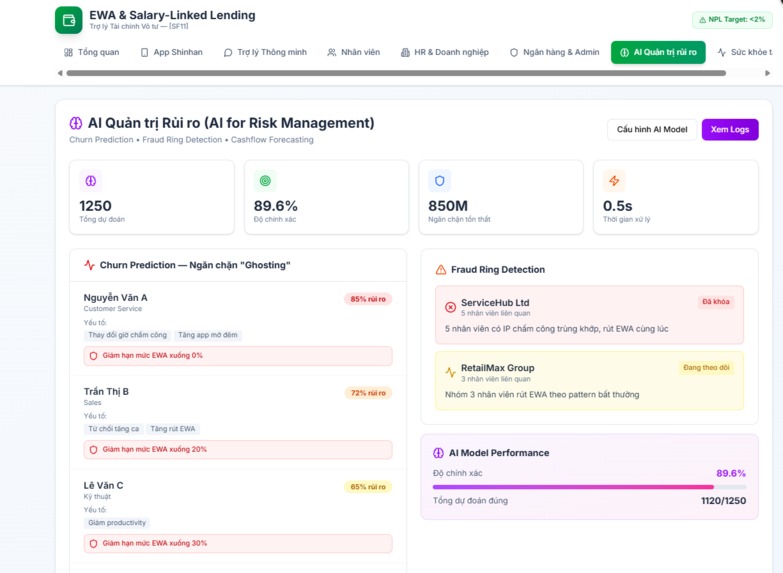This screenshot has width=783, height=573.
Task: Click the red pulse icon beside Churn Prediction
Action: [89, 265]
